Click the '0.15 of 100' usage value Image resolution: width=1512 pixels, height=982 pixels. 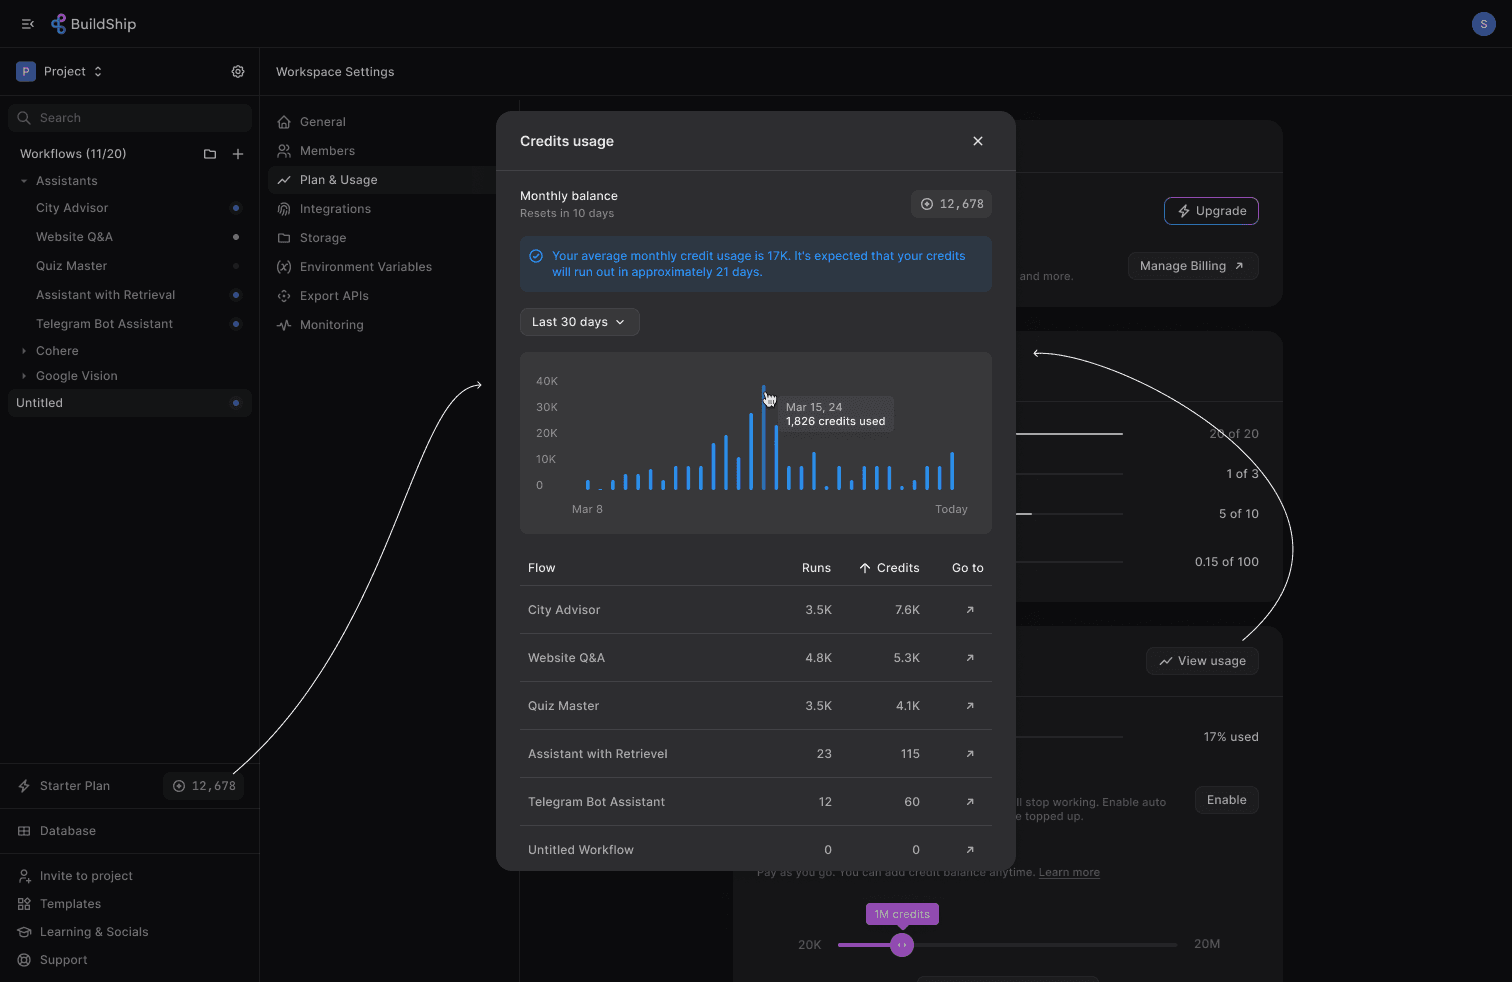(1227, 562)
